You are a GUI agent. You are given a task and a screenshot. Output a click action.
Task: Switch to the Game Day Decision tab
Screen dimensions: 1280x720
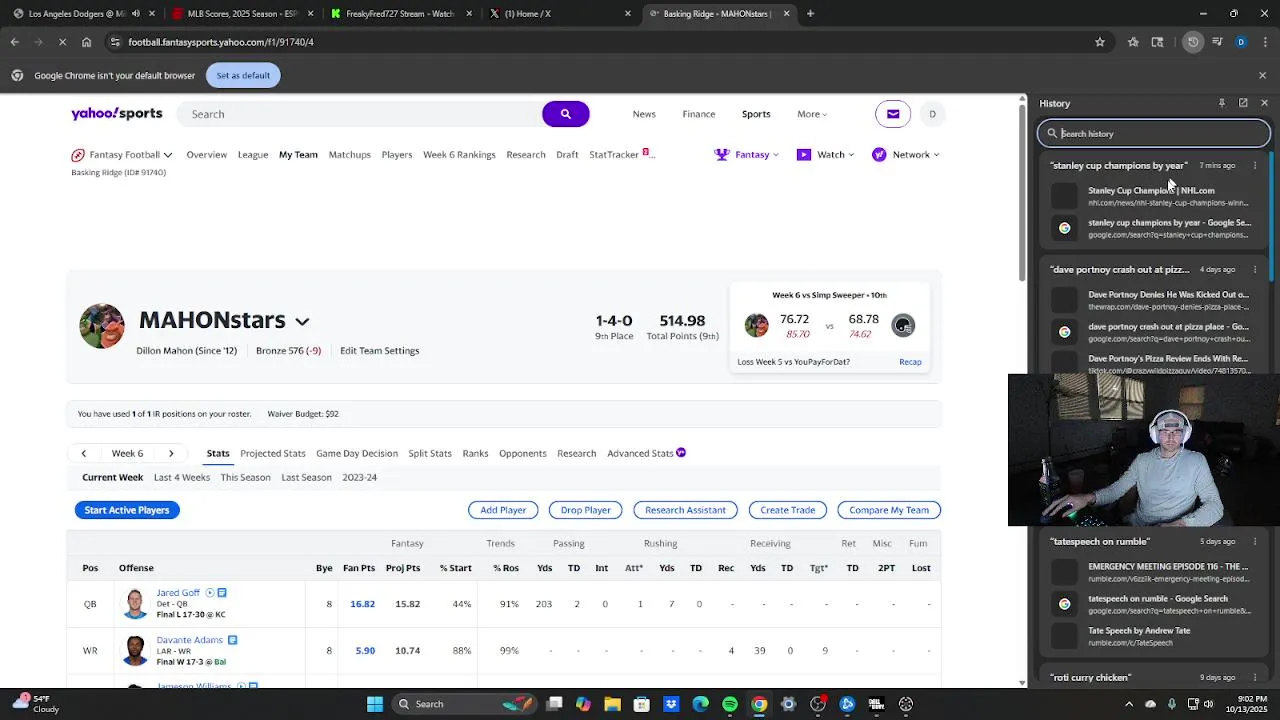point(357,454)
